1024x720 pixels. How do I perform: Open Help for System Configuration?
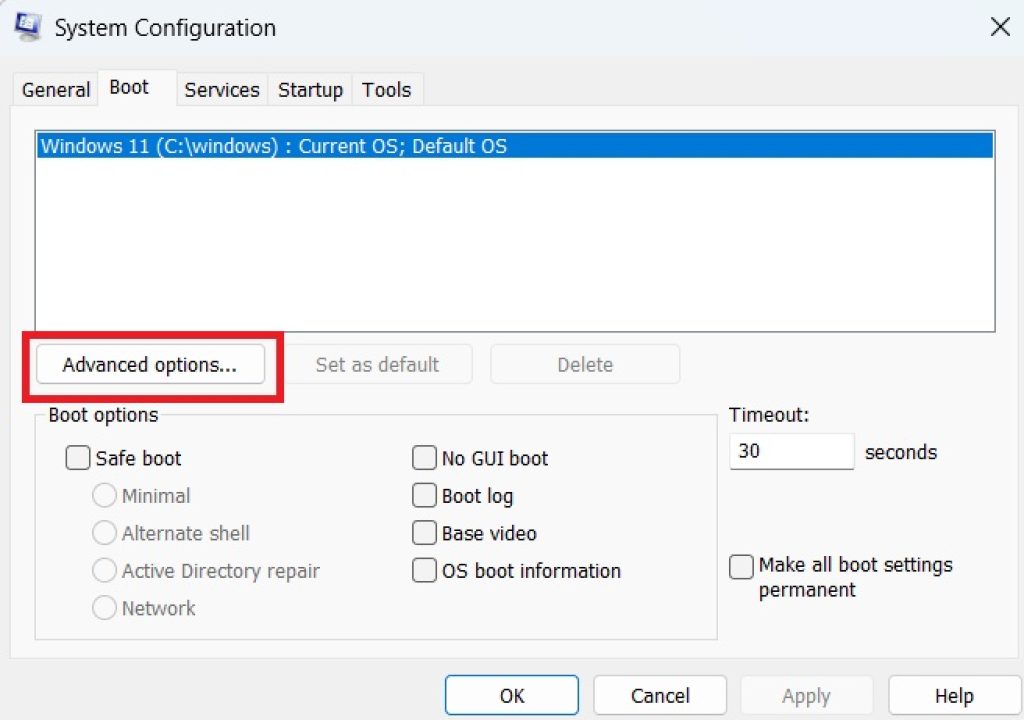[x=954, y=695]
